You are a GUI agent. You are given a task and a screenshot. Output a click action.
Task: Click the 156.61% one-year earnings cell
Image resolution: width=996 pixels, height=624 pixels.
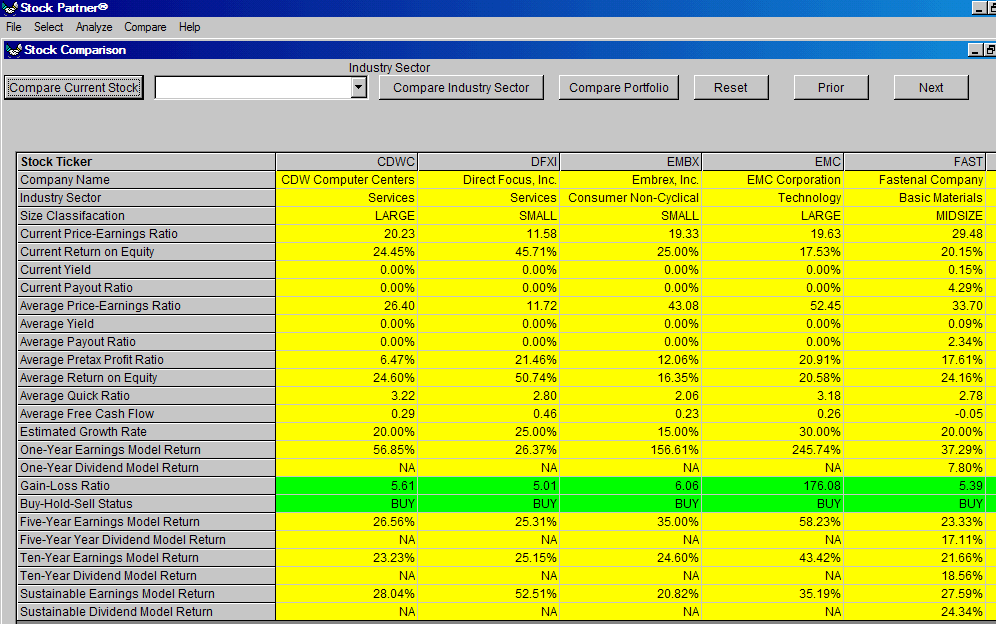coord(631,450)
